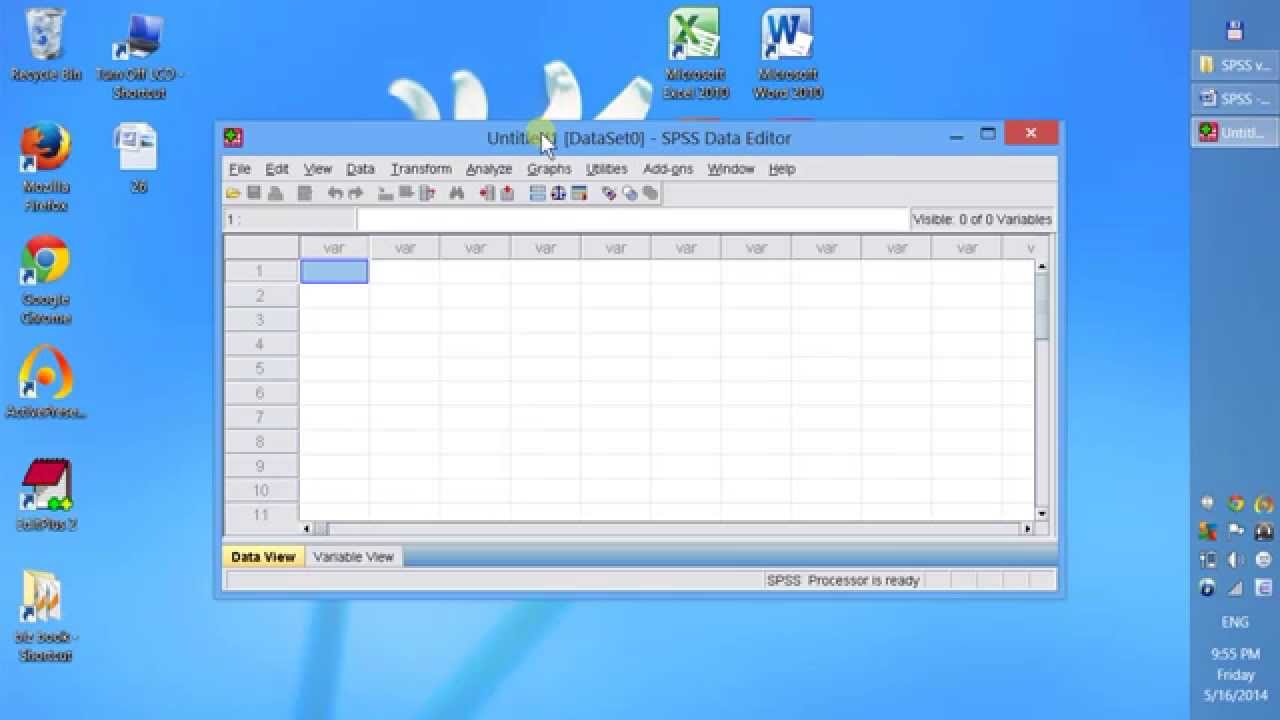Click the speaker volume tray icon
Screen dimensions: 1280x720
tap(1236, 560)
